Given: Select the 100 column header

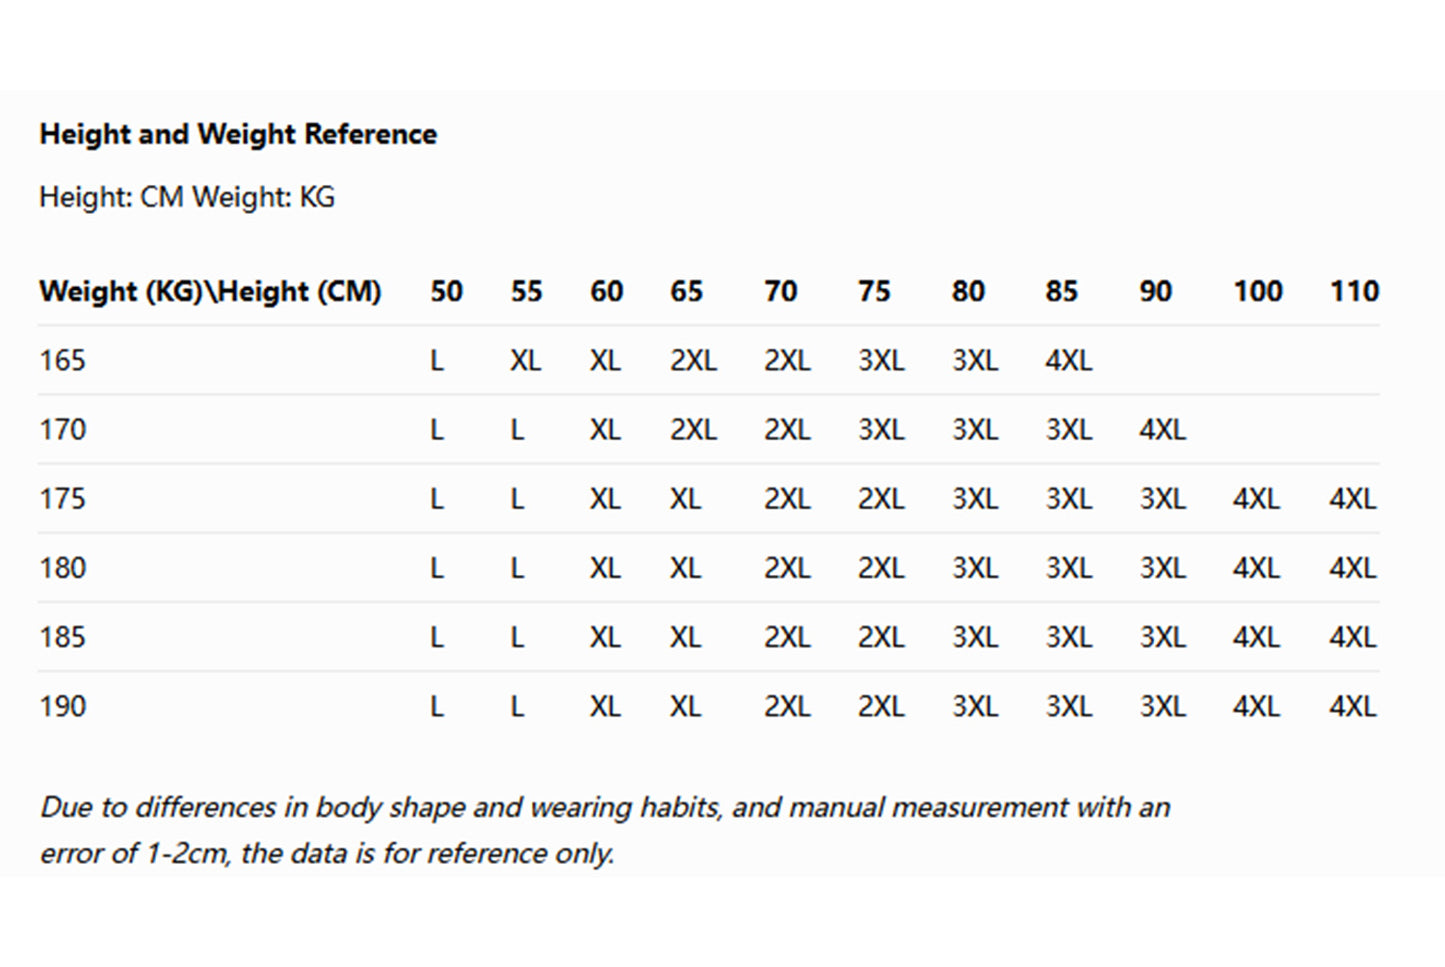Looking at the screenshot, I should coord(1257,291).
